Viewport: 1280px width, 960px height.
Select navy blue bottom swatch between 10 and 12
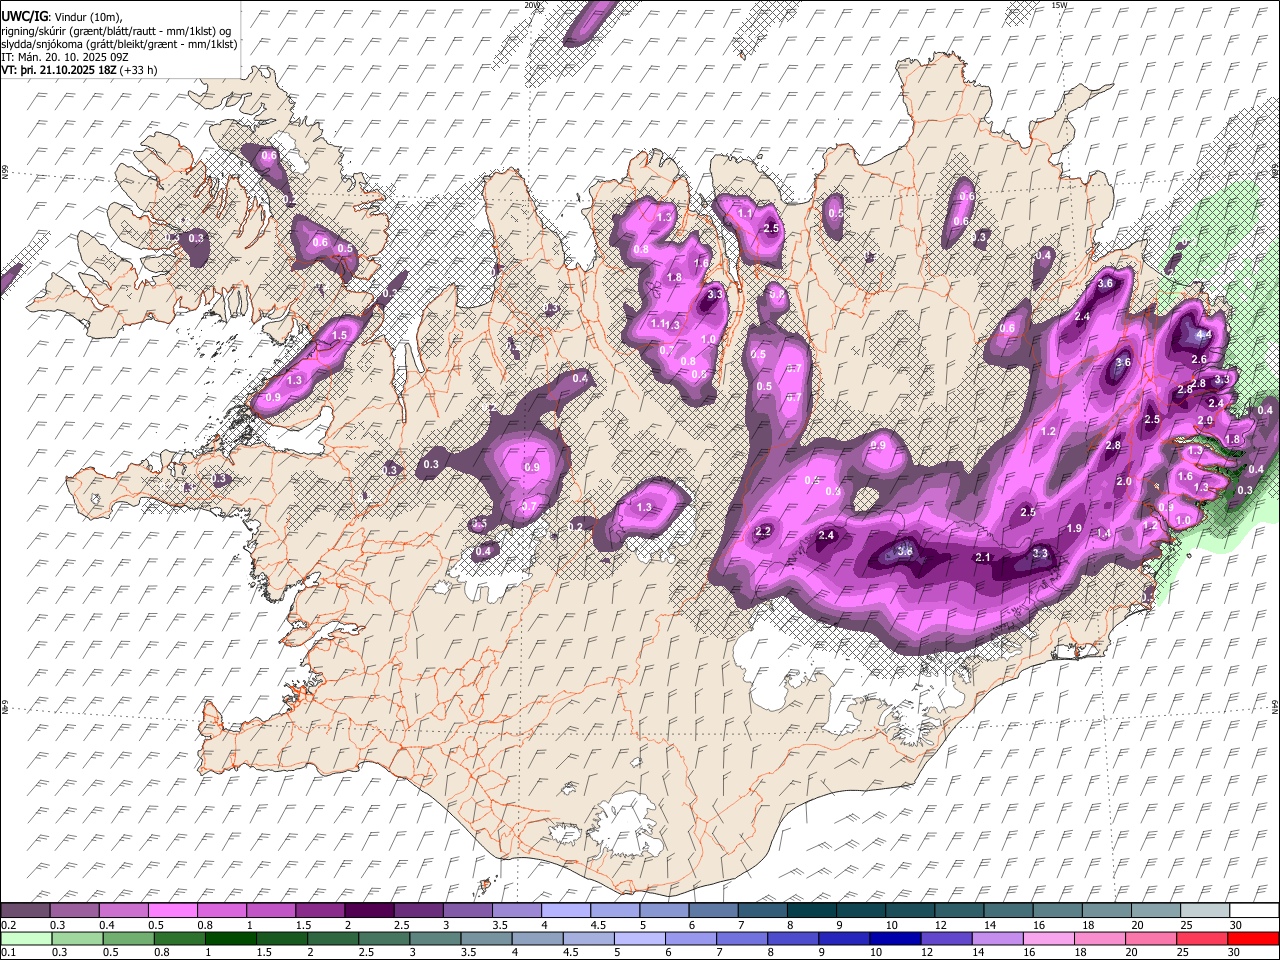[894, 938]
